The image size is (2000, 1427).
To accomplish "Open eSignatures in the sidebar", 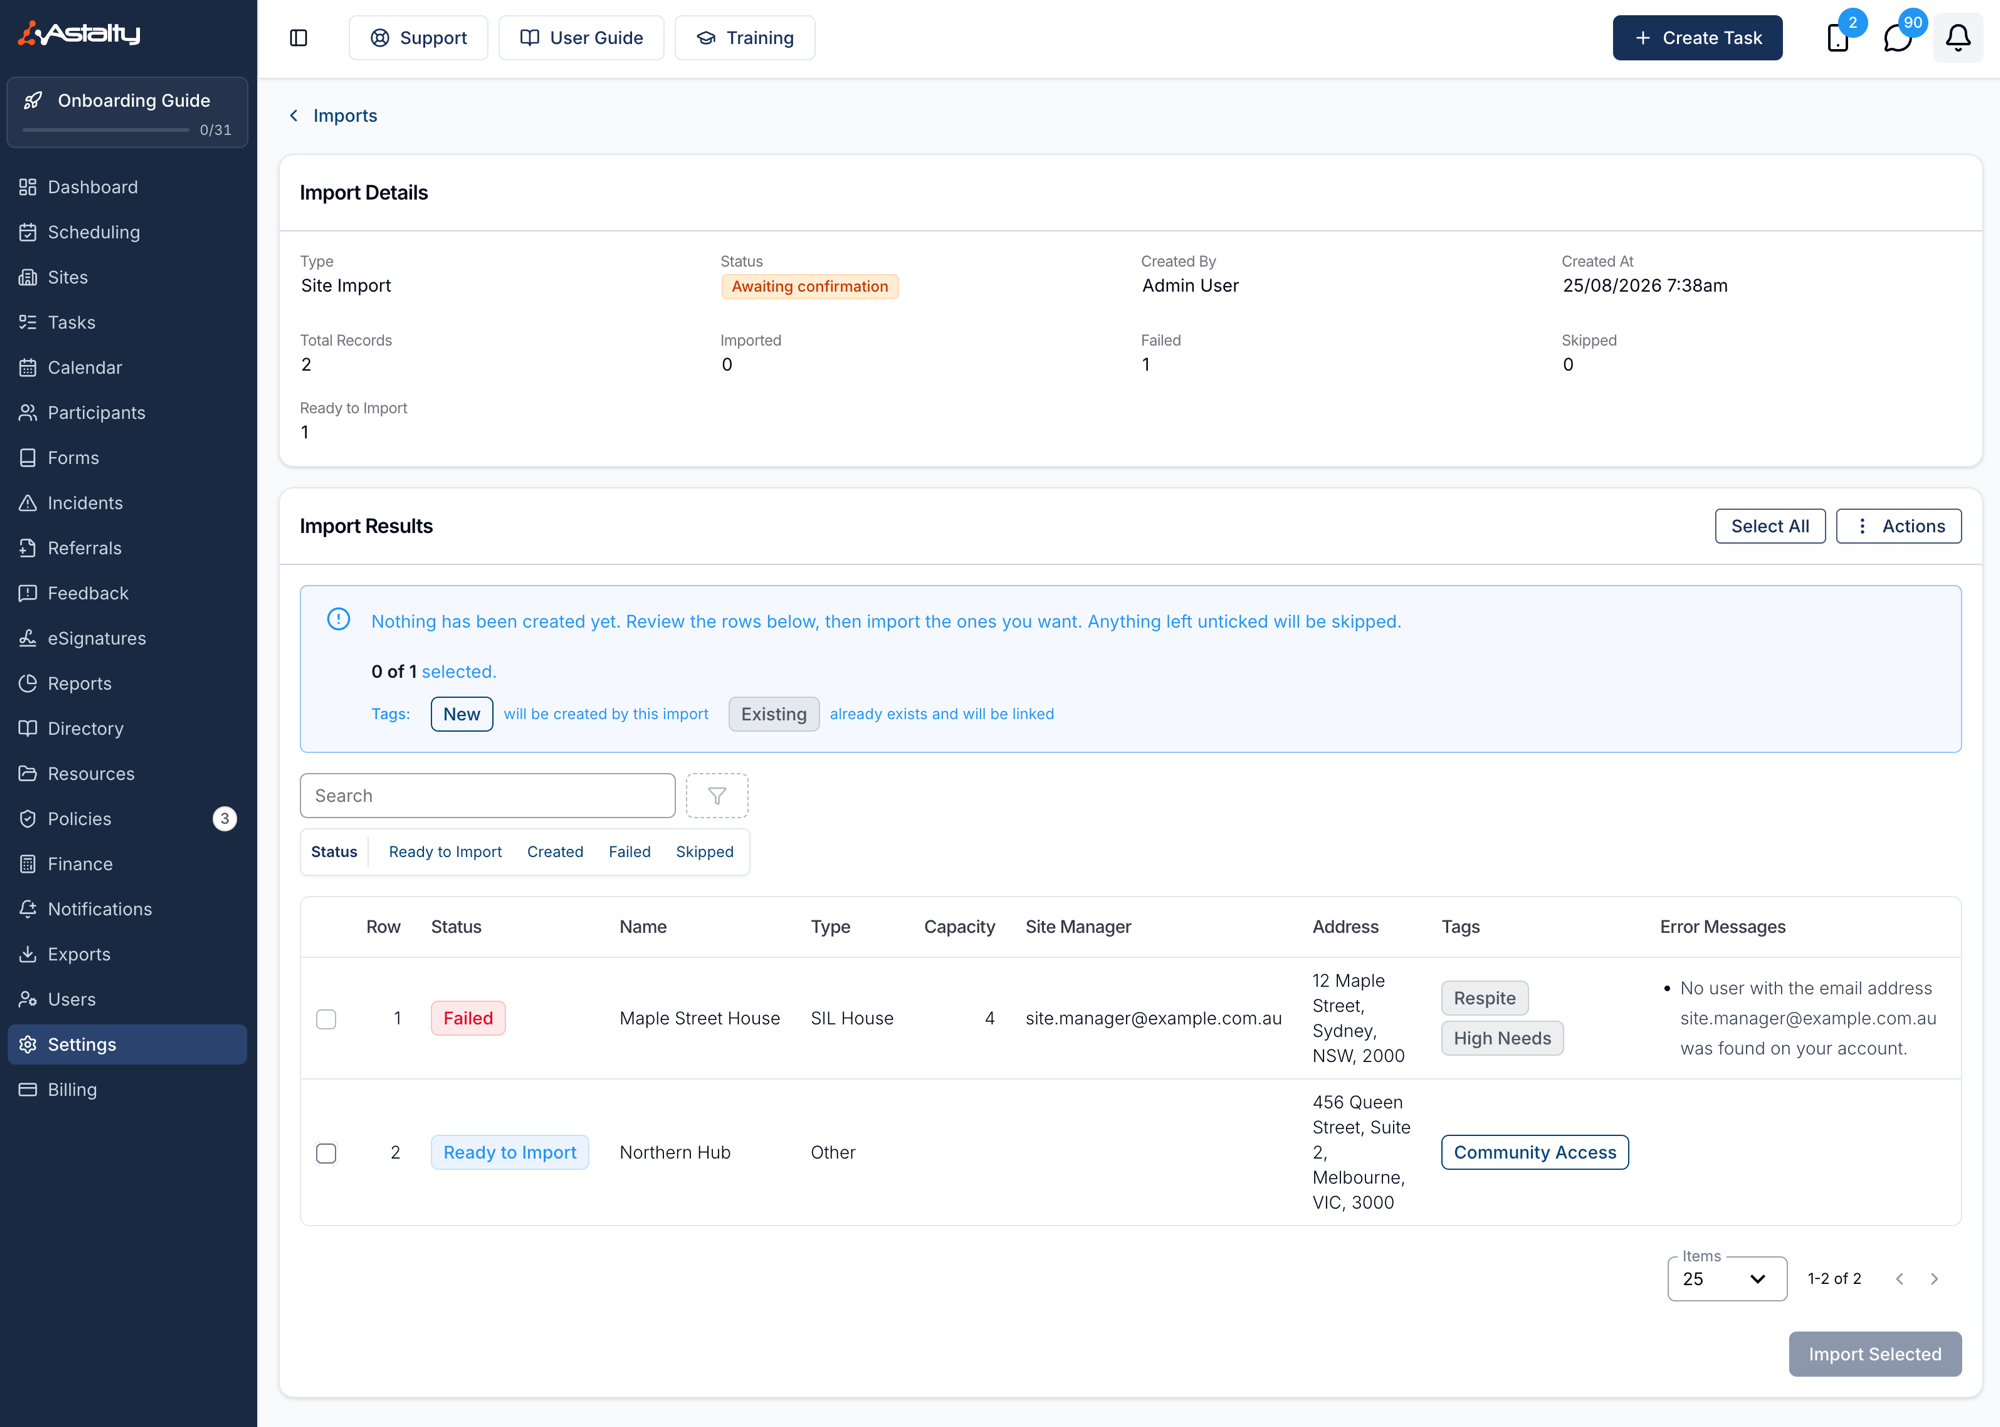I will coord(127,638).
